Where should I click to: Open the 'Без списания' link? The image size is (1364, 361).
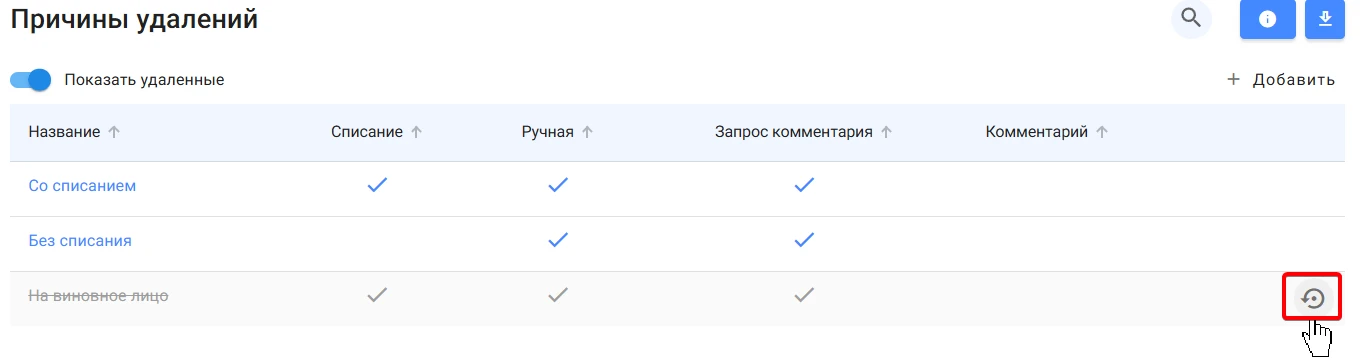pyautogui.click(x=80, y=241)
